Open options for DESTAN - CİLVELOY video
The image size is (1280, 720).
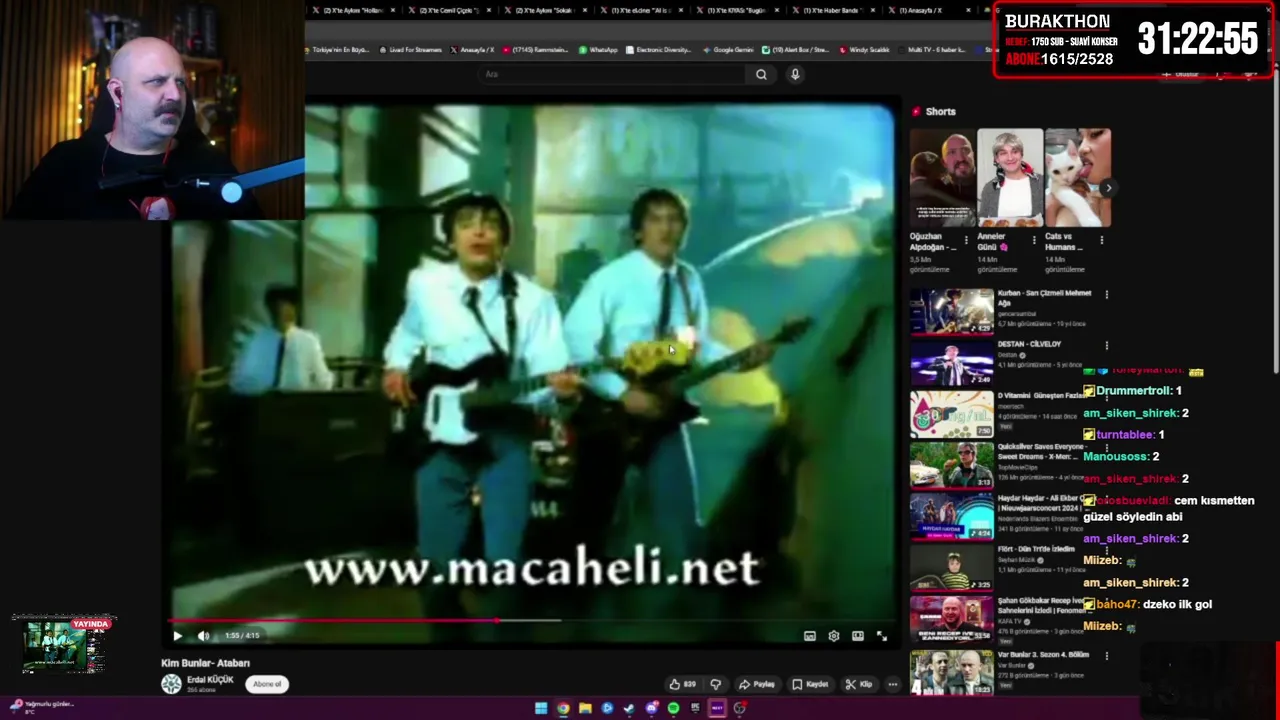pos(1106,345)
